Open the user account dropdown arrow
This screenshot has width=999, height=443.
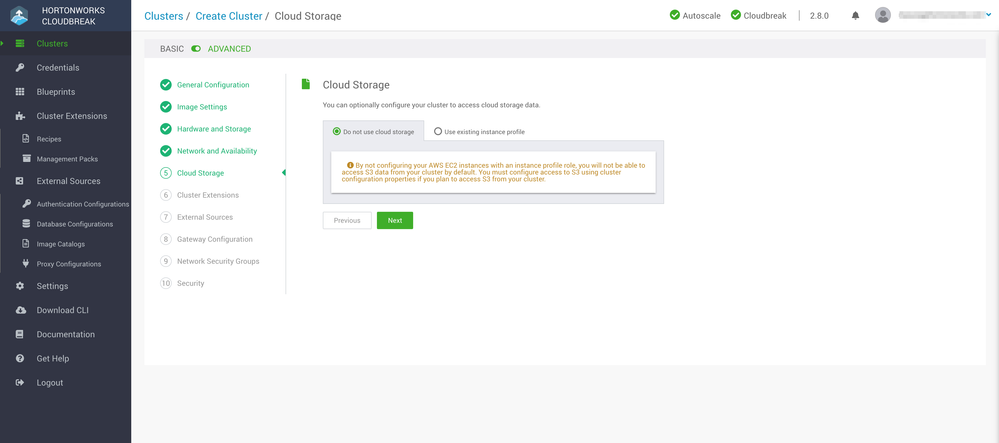coord(986,14)
